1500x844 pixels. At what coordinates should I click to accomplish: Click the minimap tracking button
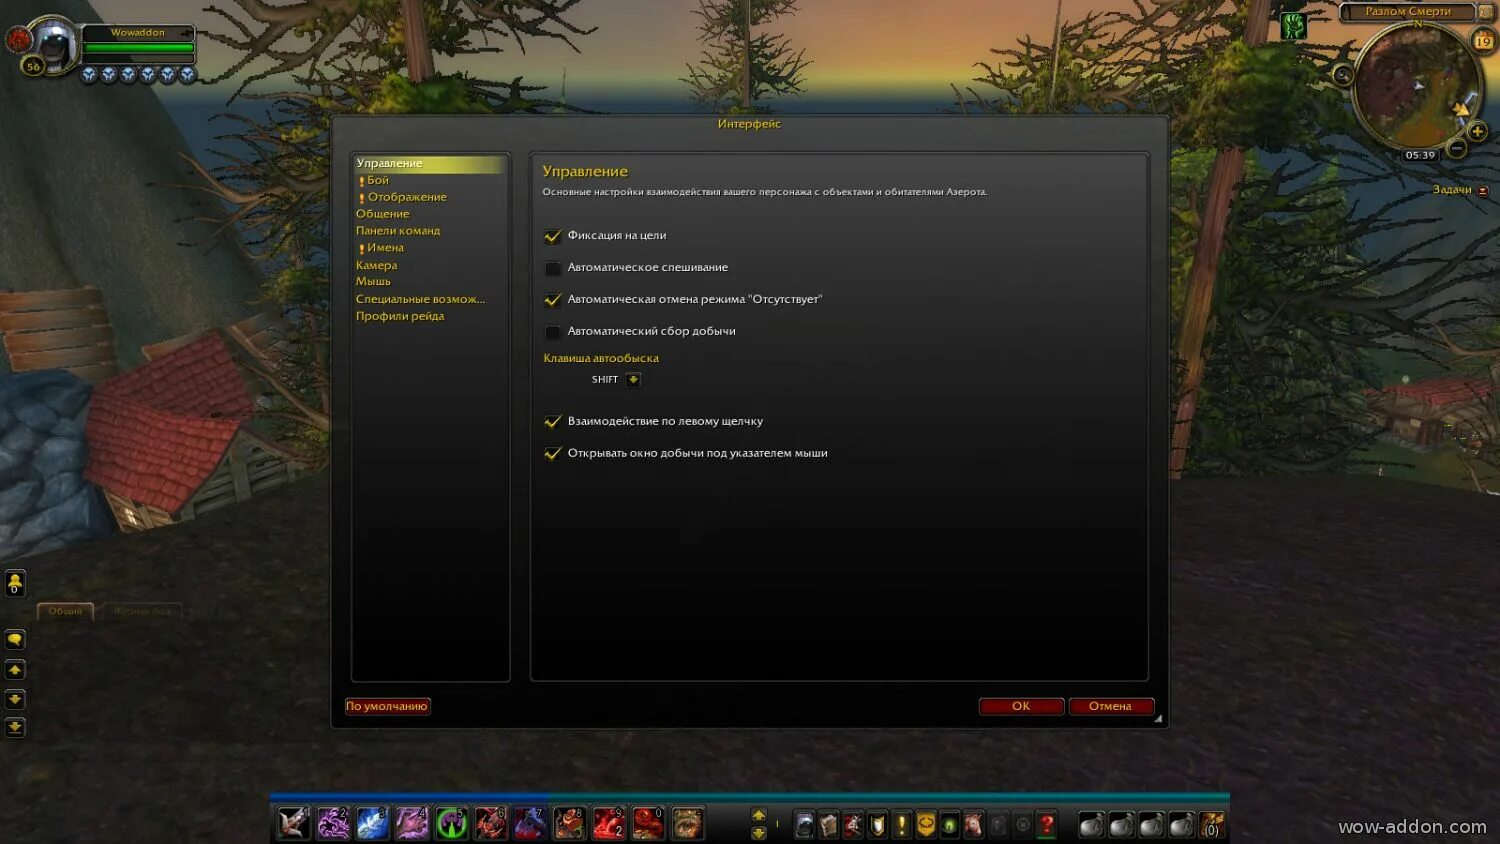coord(1343,75)
